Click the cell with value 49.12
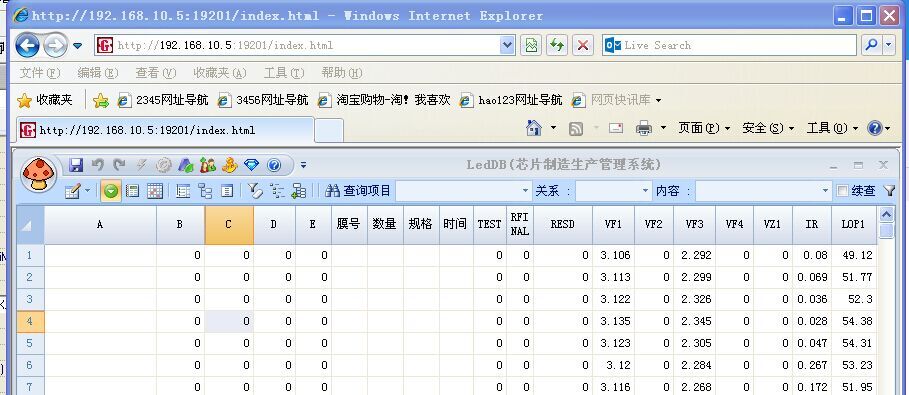This screenshot has height=395, width=909. [x=853, y=255]
